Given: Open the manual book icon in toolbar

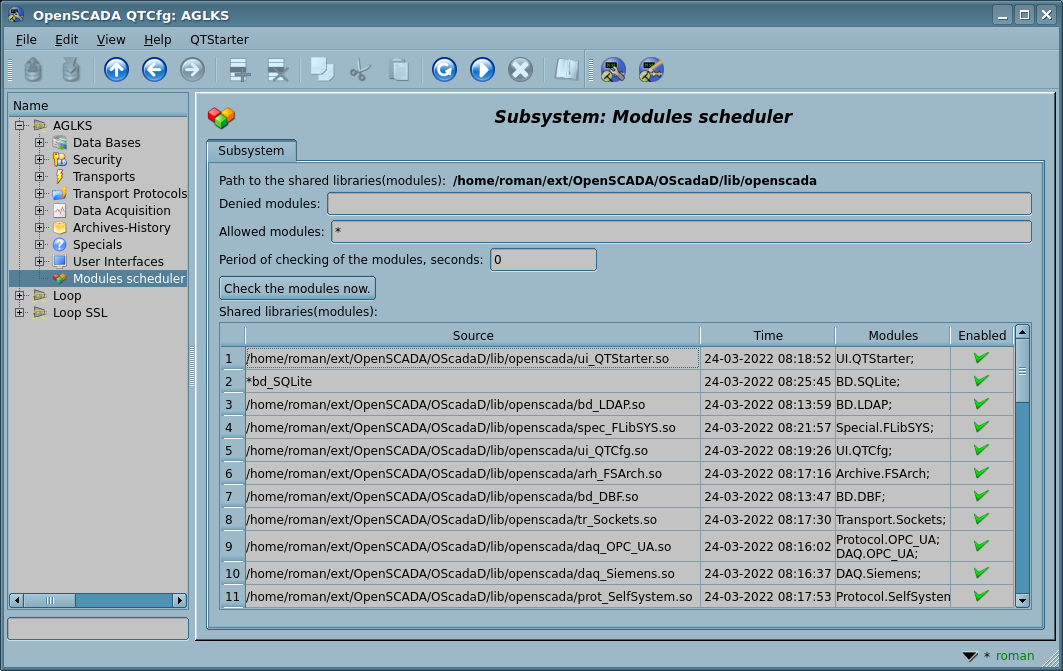Looking at the screenshot, I should coord(567,69).
